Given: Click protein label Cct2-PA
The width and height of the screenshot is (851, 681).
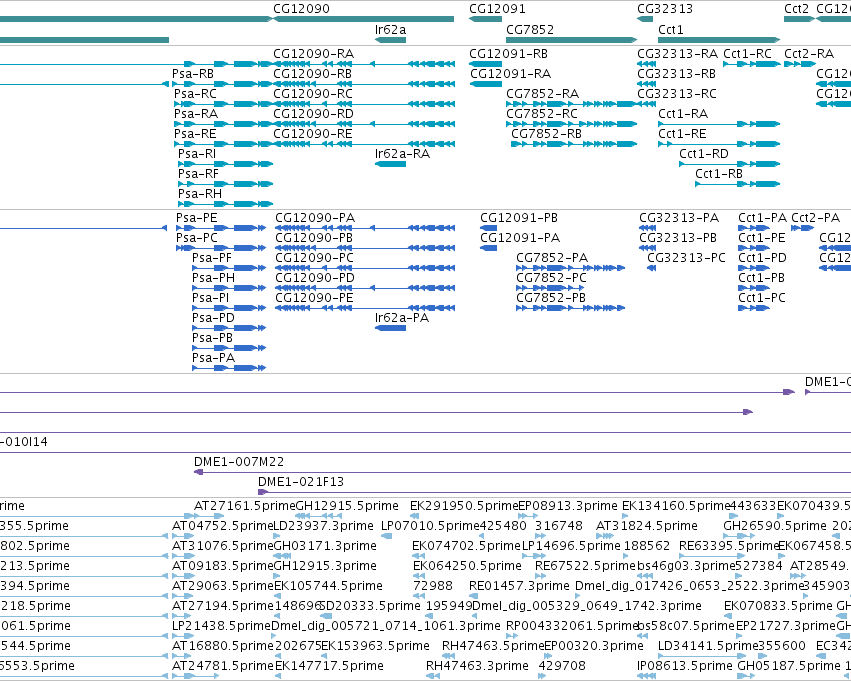Looking at the screenshot, I should [816, 218].
